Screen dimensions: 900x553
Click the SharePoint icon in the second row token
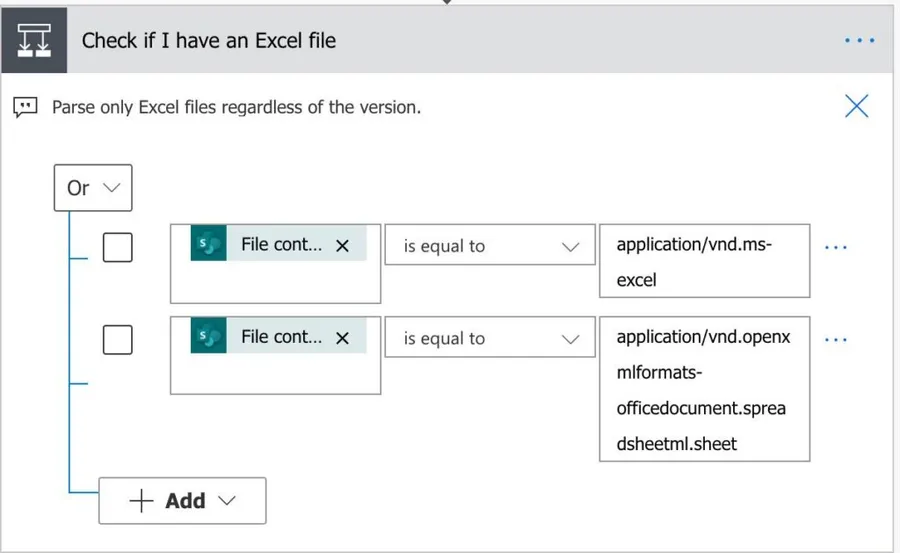pyautogui.click(x=208, y=338)
